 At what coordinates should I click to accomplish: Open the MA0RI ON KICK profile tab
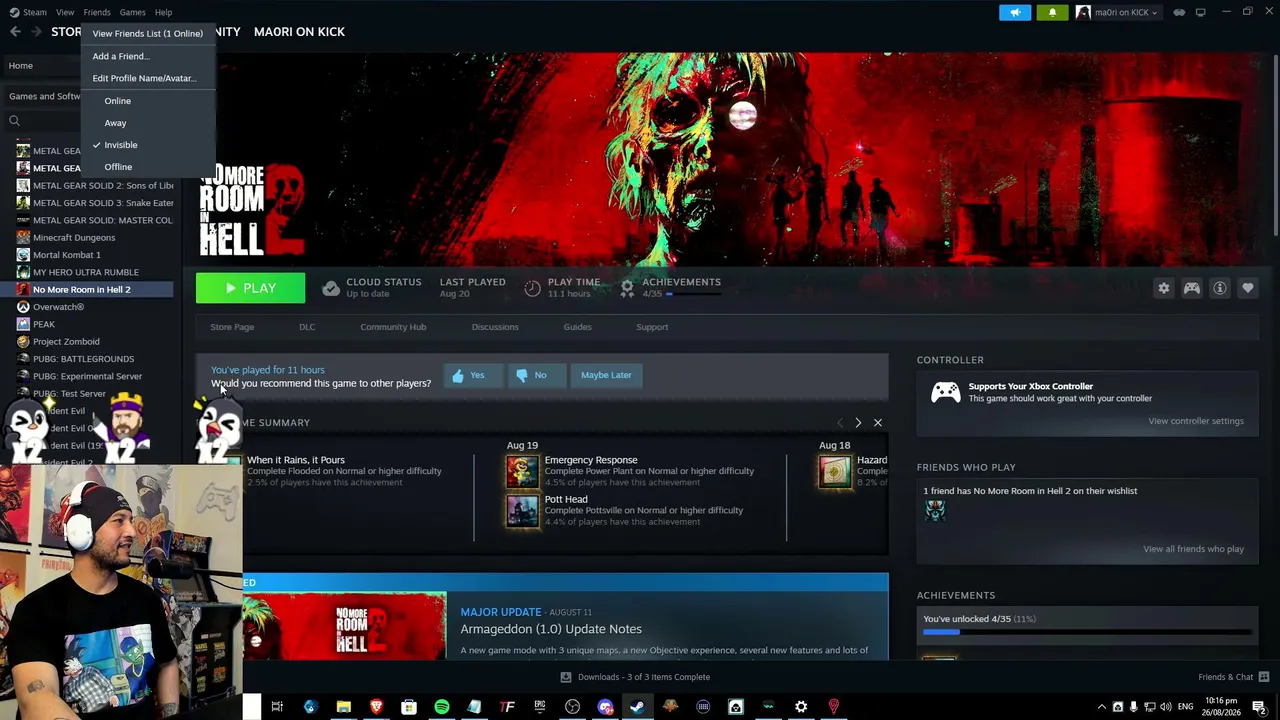point(299,32)
